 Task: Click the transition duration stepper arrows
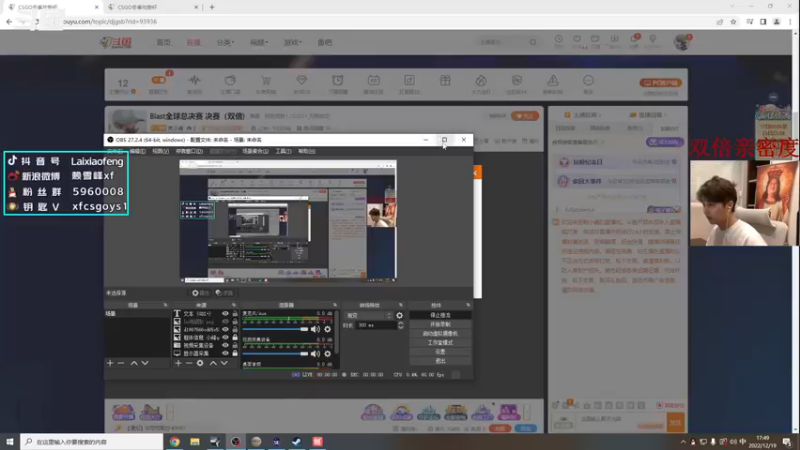[401, 325]
